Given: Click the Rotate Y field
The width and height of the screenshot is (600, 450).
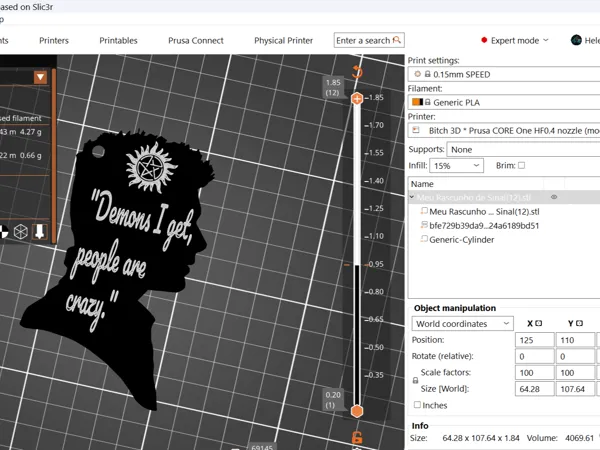Looking at the screenshot, I should coord(576,356).
